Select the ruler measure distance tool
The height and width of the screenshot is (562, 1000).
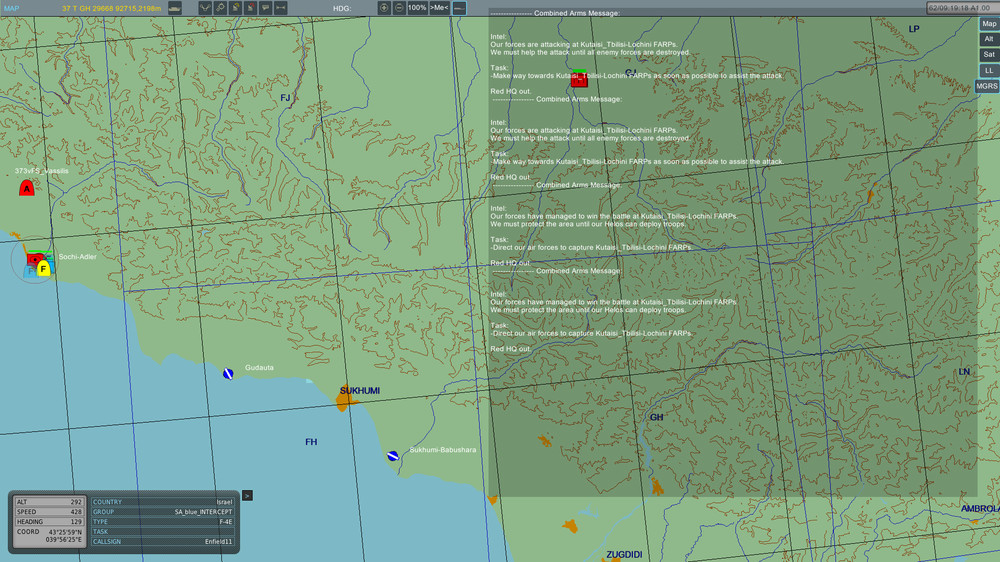click(281, 8)
